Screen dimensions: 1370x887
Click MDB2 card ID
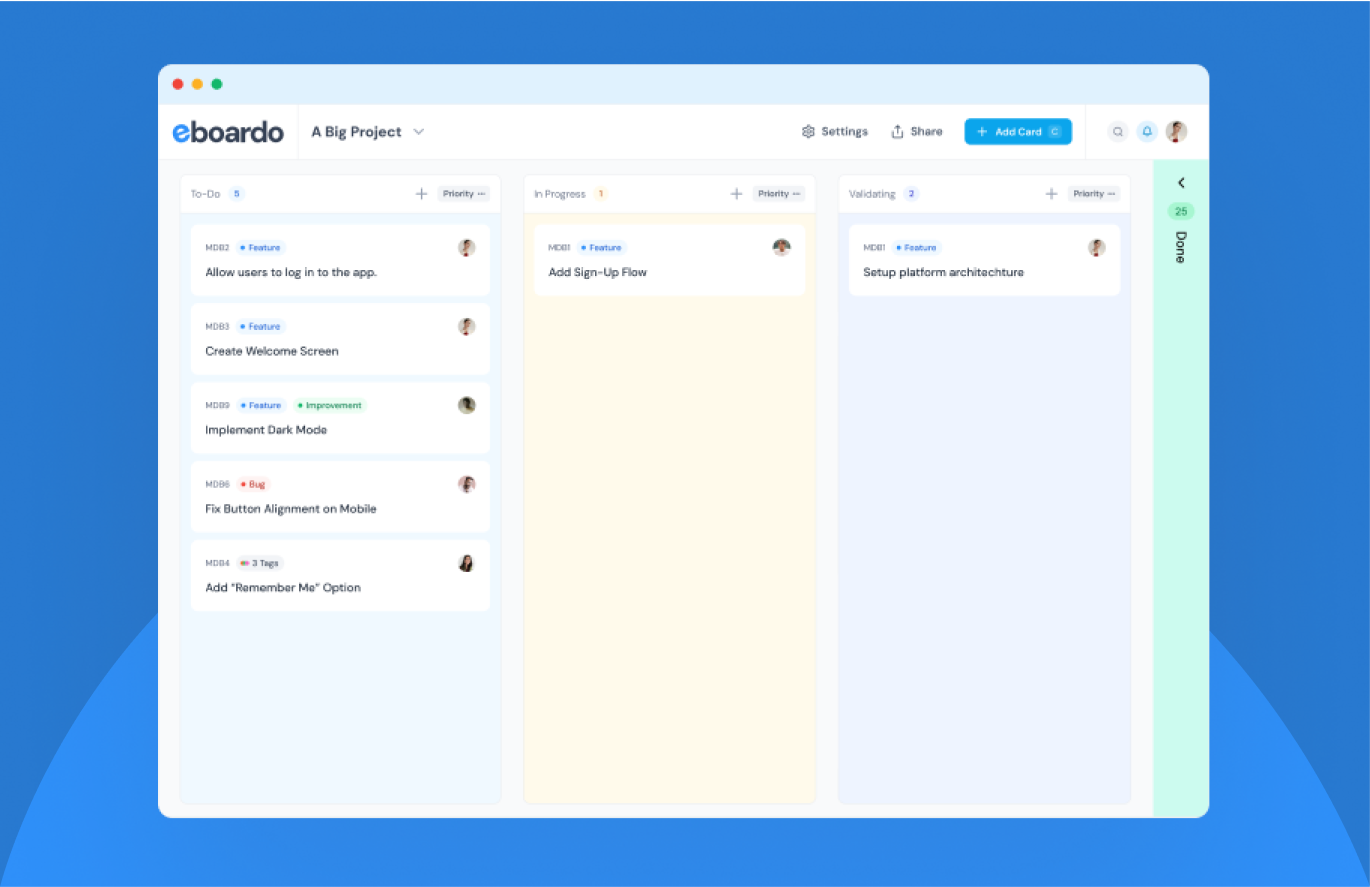coord(217,247)
